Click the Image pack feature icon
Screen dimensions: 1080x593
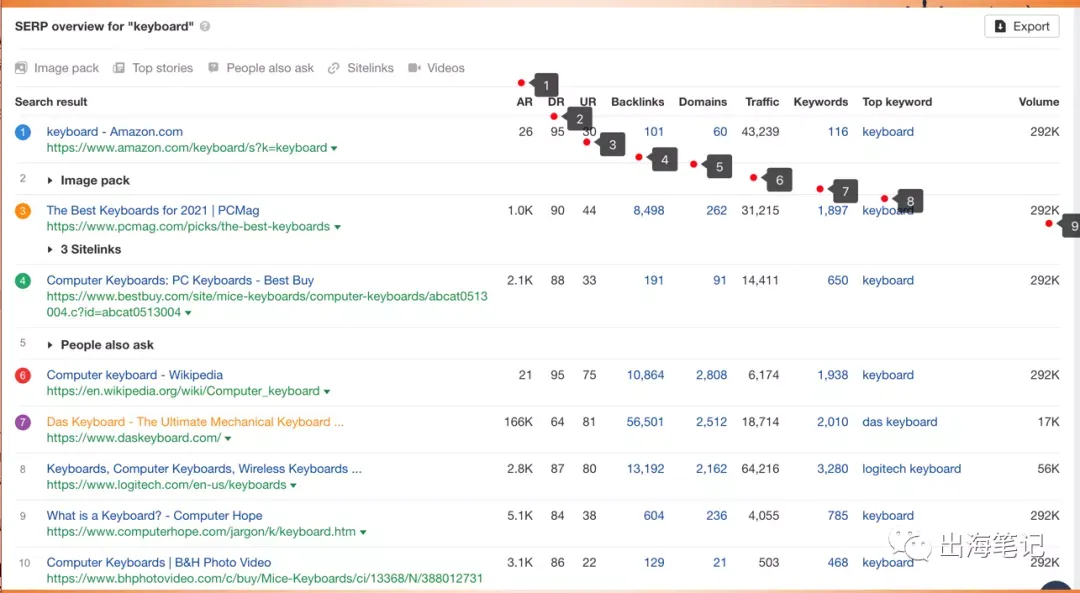tap(21, 68)
